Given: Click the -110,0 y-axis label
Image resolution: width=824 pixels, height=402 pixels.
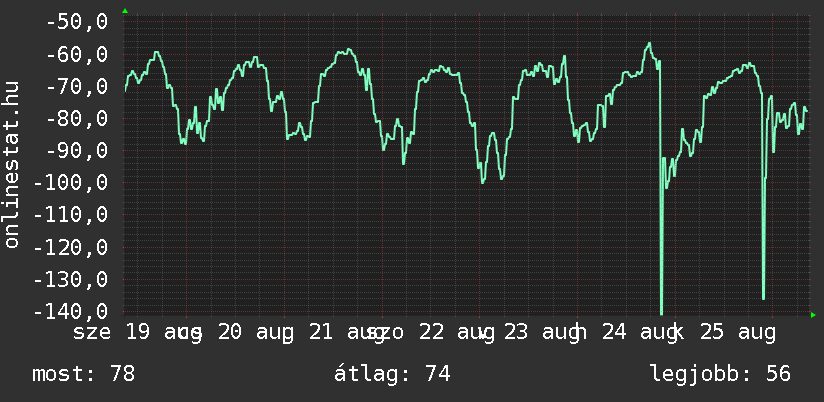Looking at the screenshot, I should click(70, 215).
